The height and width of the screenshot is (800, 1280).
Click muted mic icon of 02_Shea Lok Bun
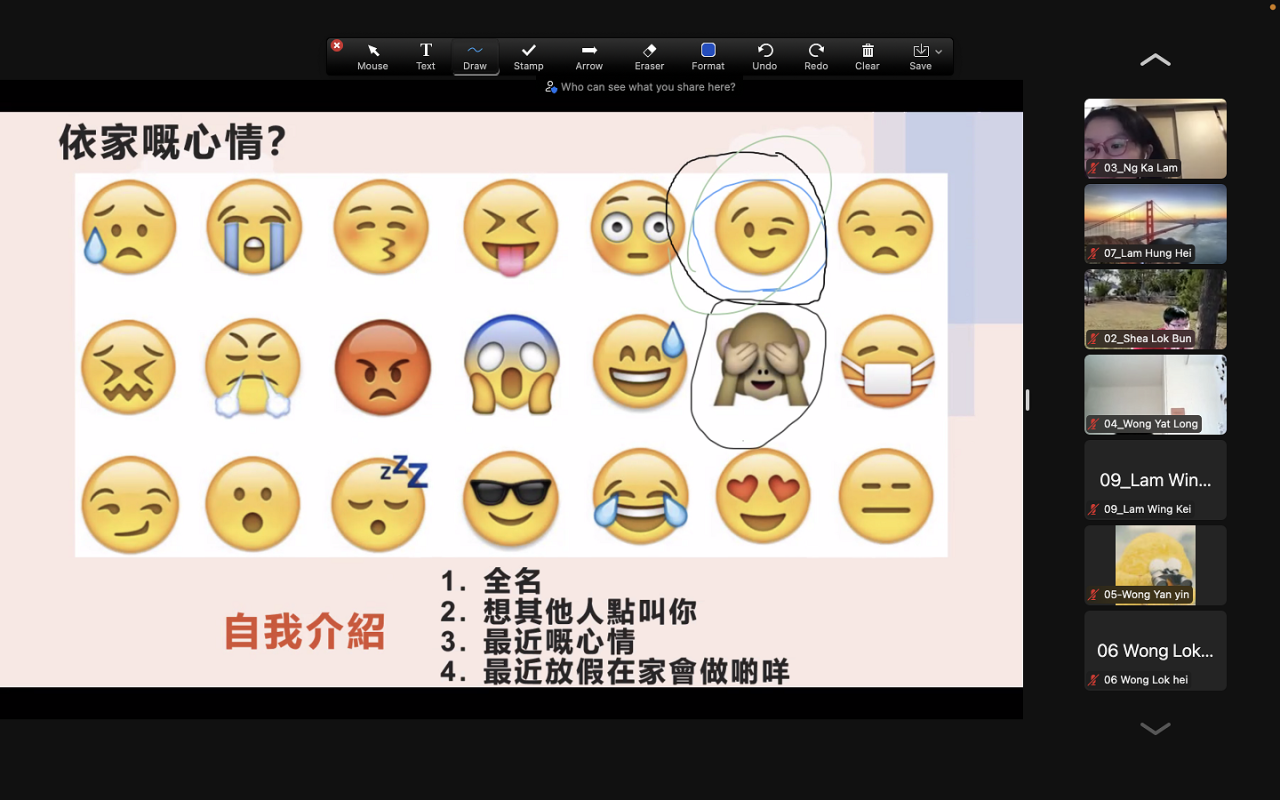[1094, 338]
